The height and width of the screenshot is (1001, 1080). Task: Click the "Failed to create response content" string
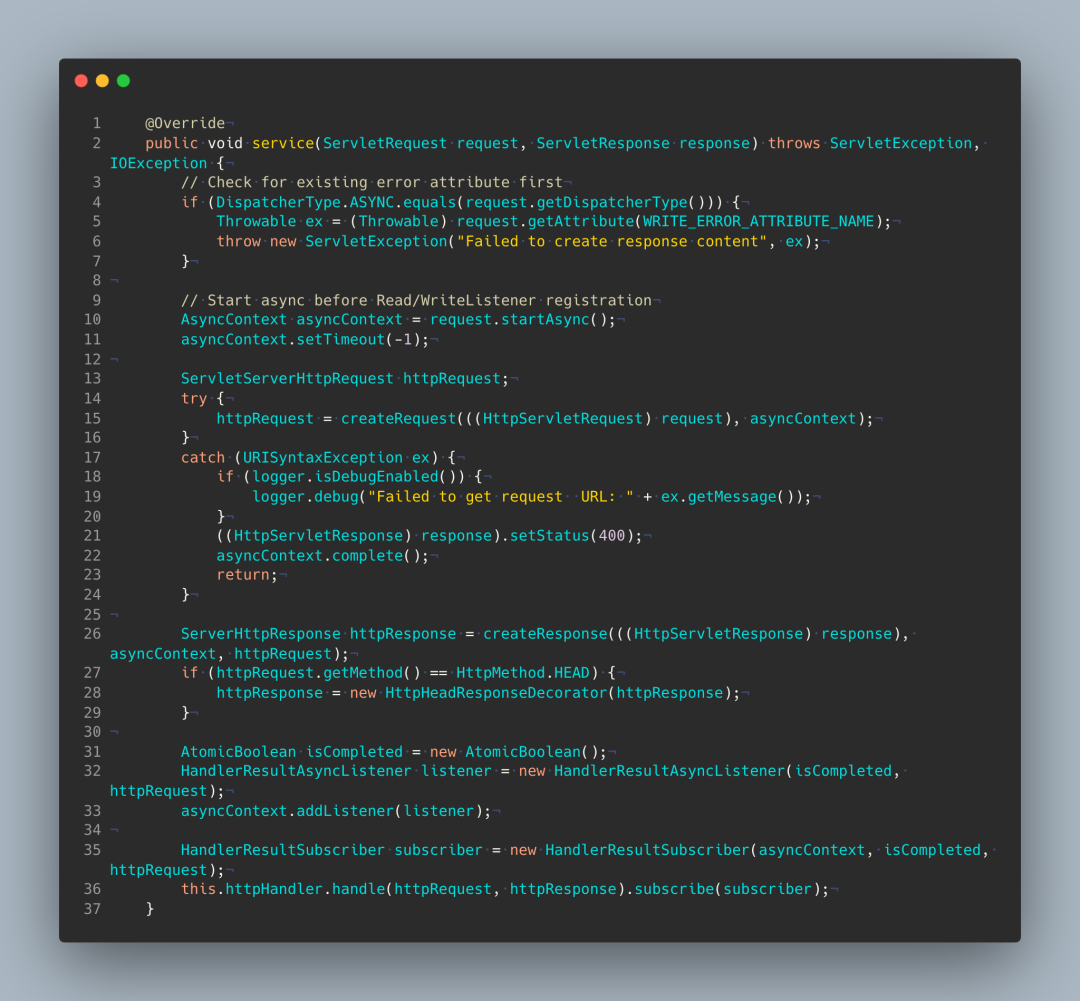(x=612, y=242)
